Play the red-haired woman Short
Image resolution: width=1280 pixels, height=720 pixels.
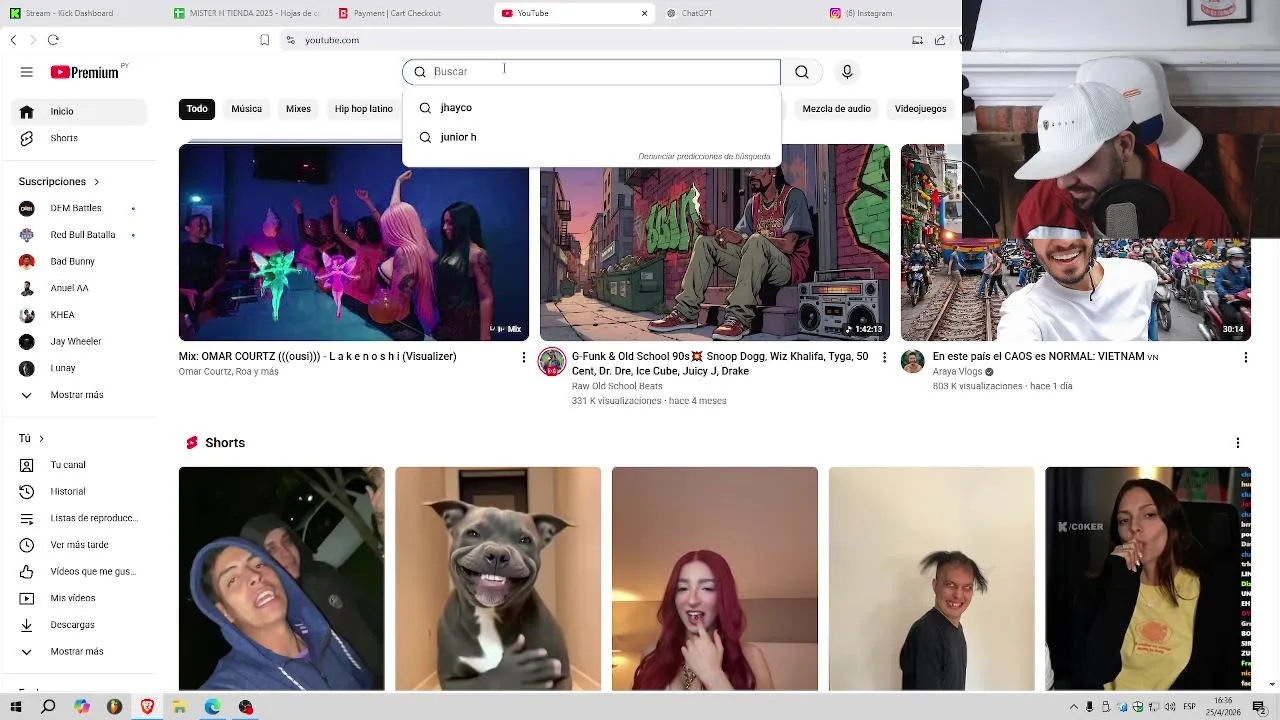715,579
